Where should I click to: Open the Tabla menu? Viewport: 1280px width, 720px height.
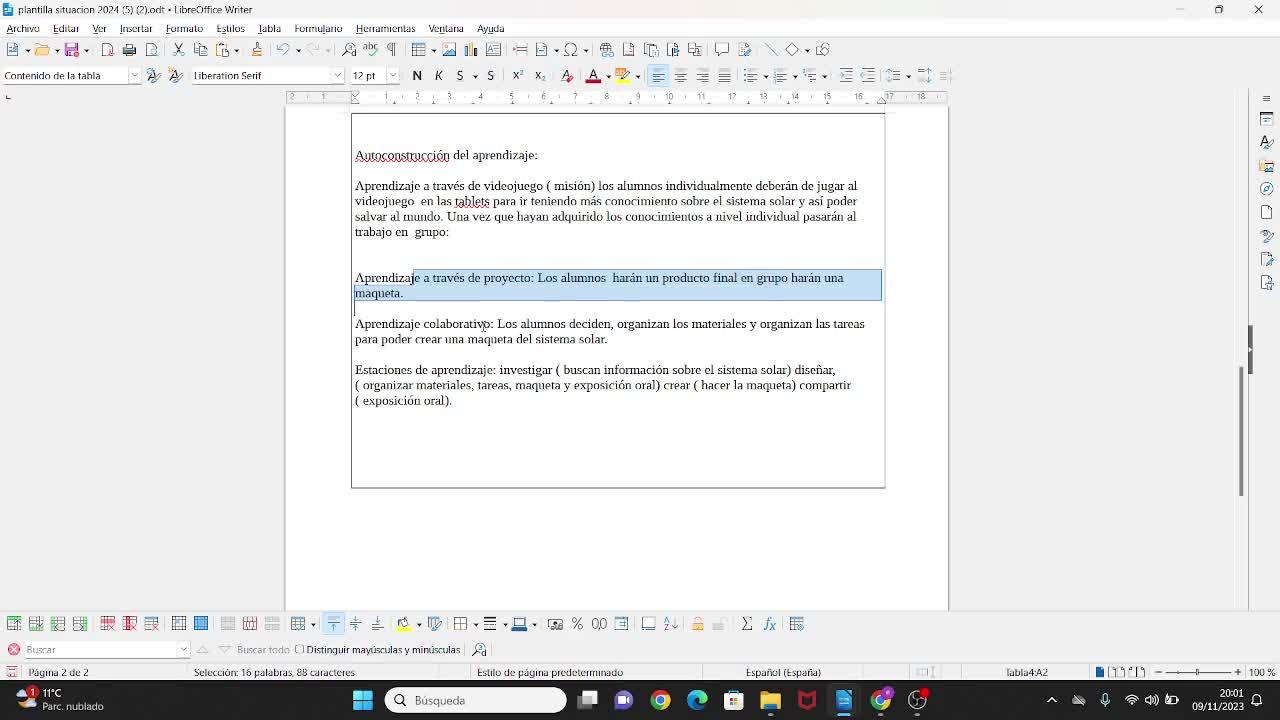pos(269,29)
